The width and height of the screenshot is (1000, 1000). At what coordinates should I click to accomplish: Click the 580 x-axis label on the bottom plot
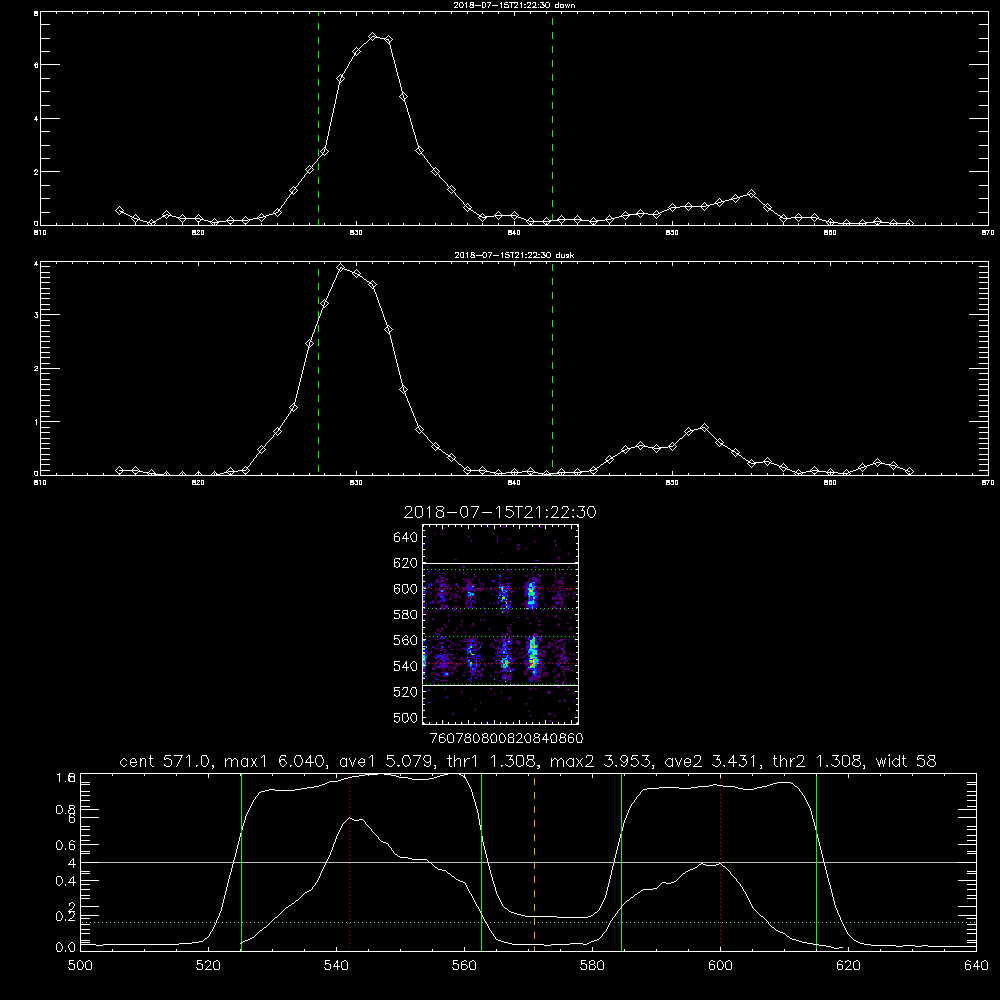click(592, 966)
